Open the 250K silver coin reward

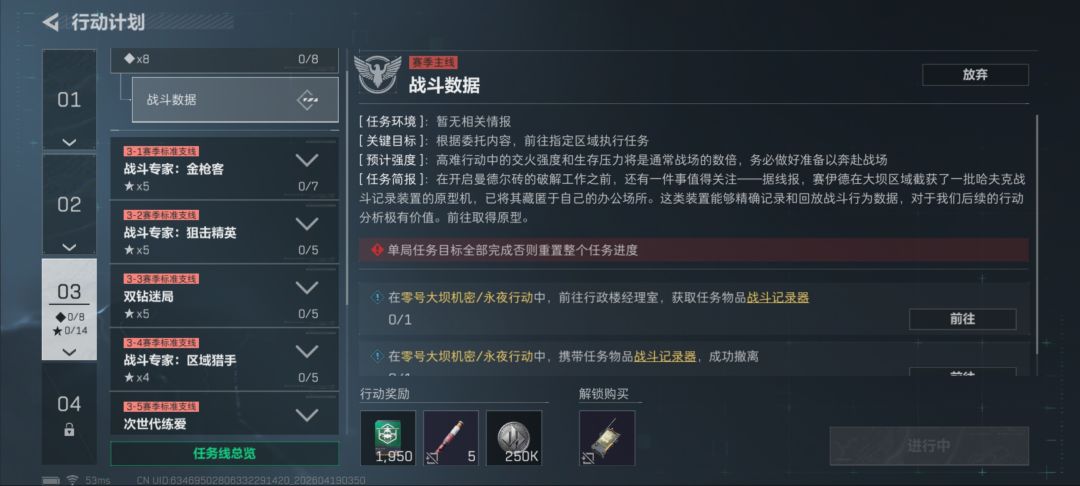tap(514, 438)
